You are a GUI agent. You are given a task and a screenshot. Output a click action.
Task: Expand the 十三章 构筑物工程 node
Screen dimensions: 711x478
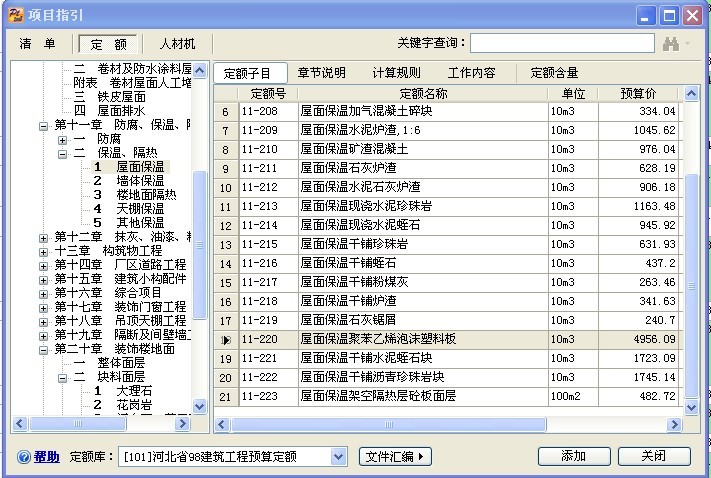pyautogui.click(x=44, y=252)
